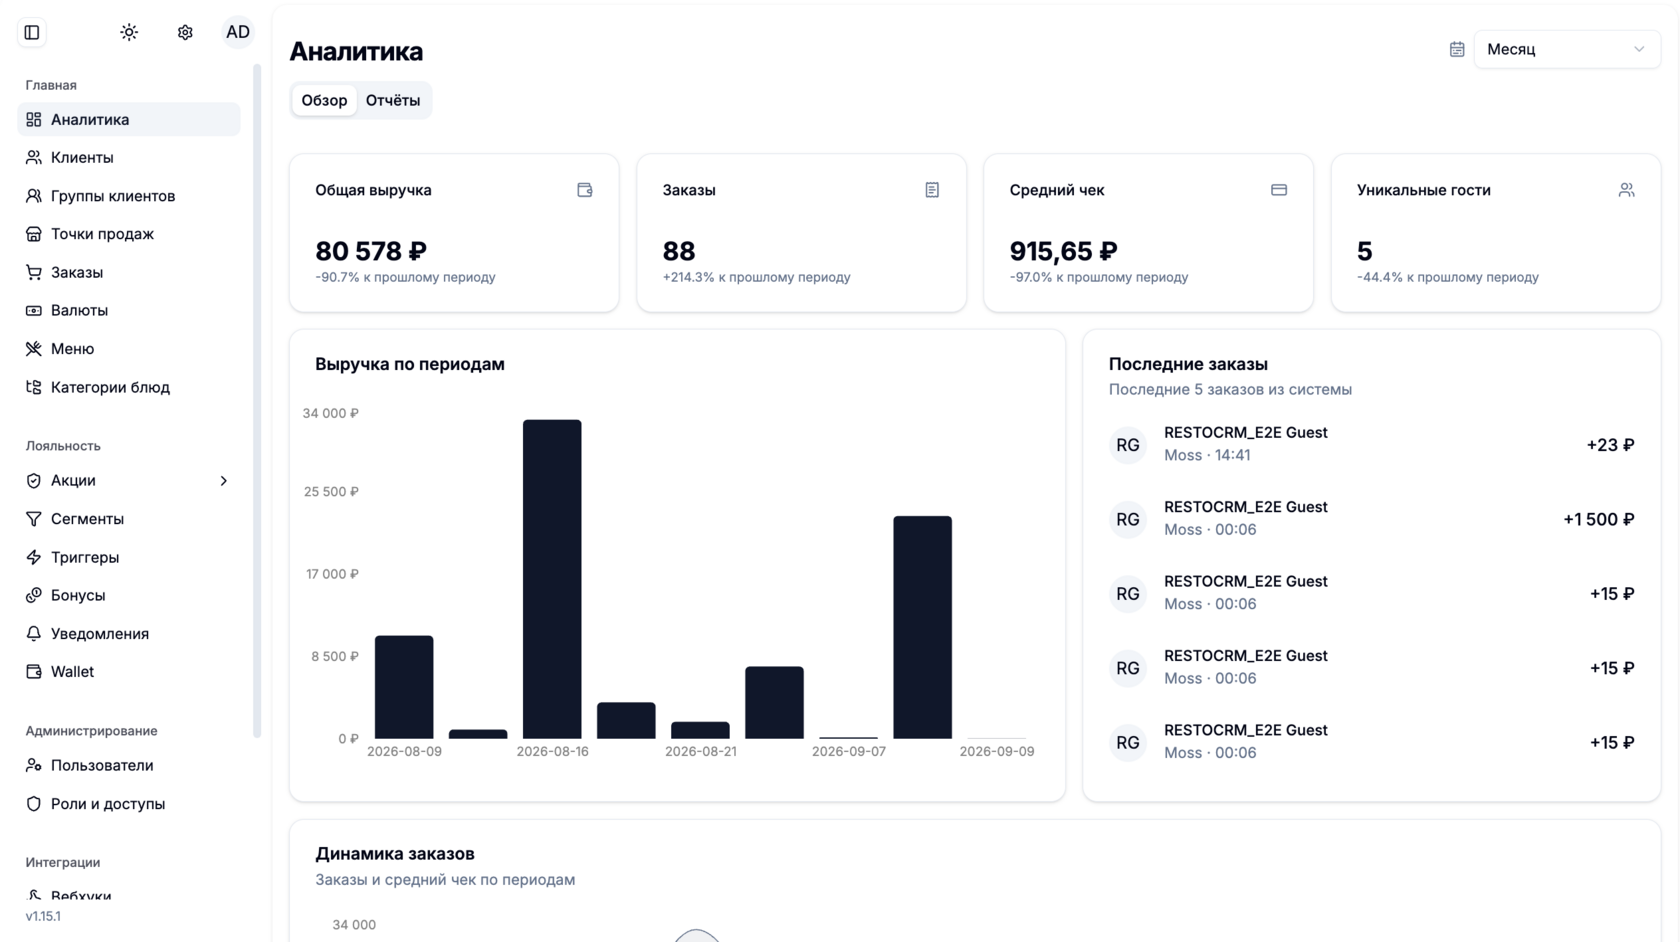The height and width of the screenshot is (942, 1680).
Task: Click the Заказы card document icon
Action: click(x=932, y=190)
